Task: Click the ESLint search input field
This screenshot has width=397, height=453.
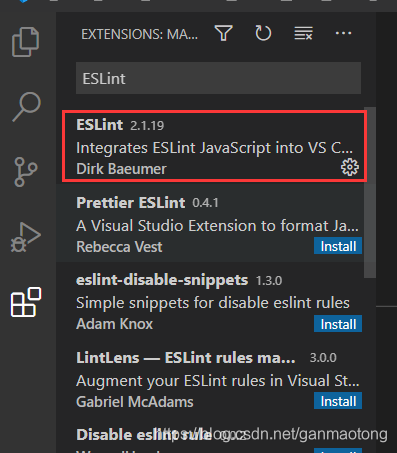Action: (x=218, y=78)
